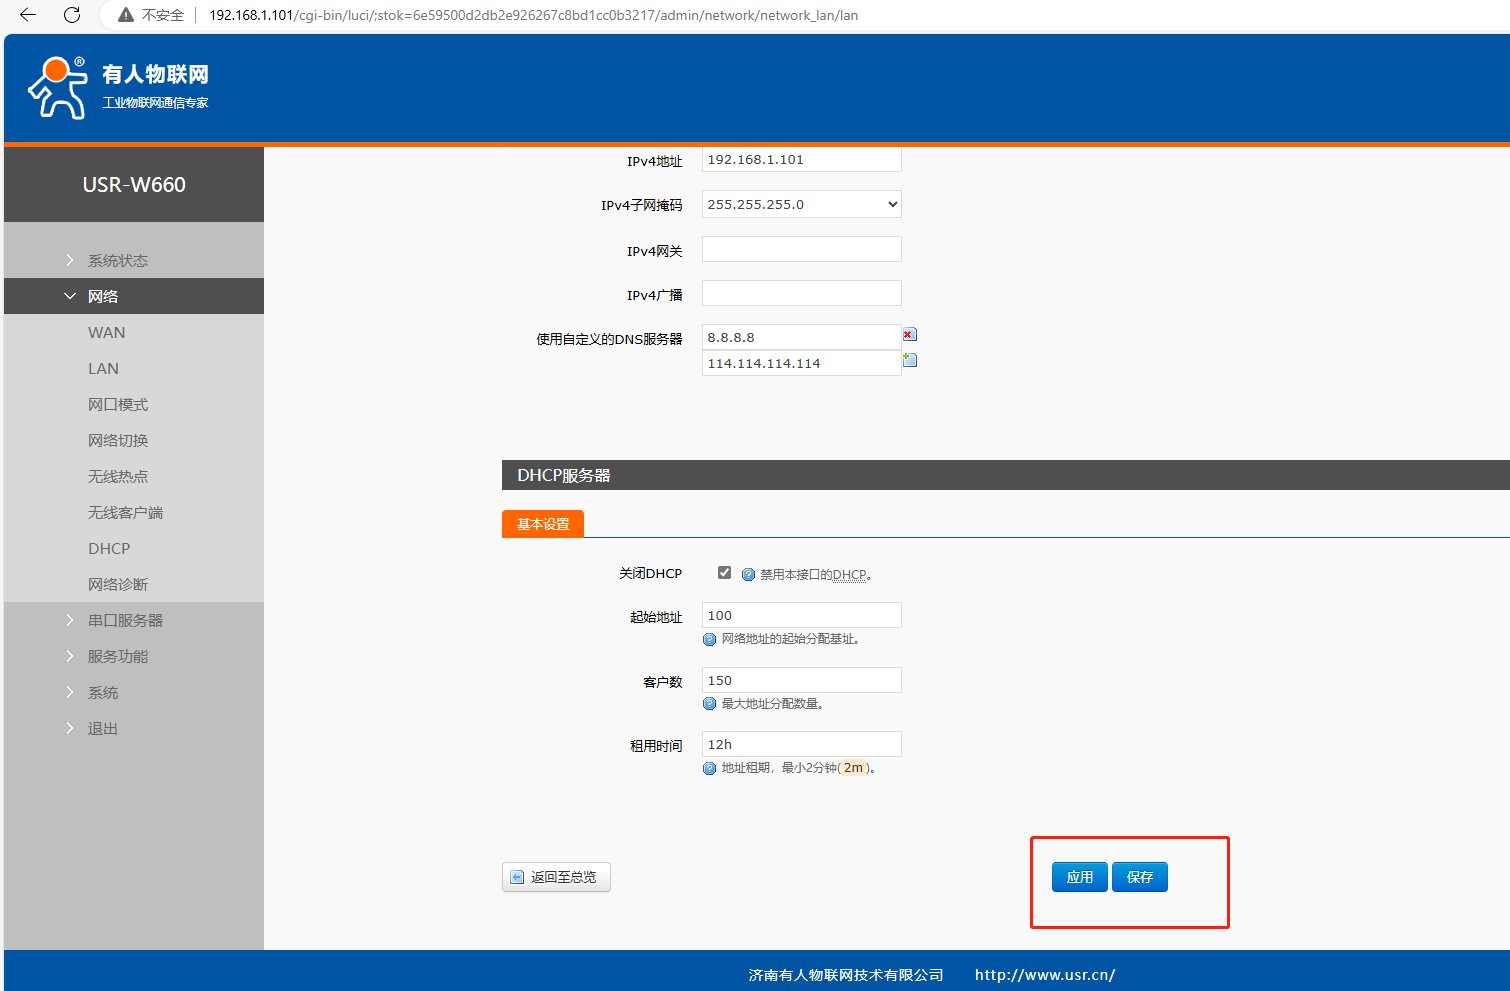This screenshot has width=1510, height=991.
Task: Collapse the 网络 sidebar section
Action: (103, 296)
